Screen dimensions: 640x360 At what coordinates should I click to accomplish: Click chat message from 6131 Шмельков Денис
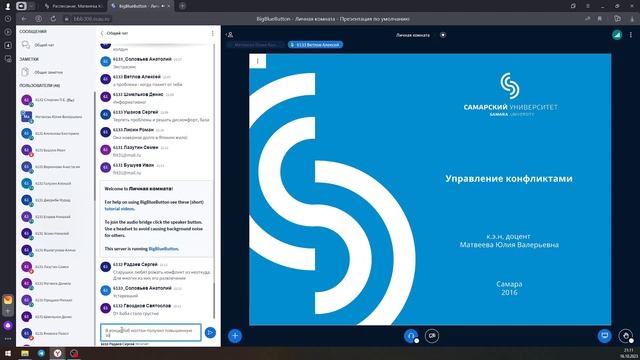pos(156,98)
